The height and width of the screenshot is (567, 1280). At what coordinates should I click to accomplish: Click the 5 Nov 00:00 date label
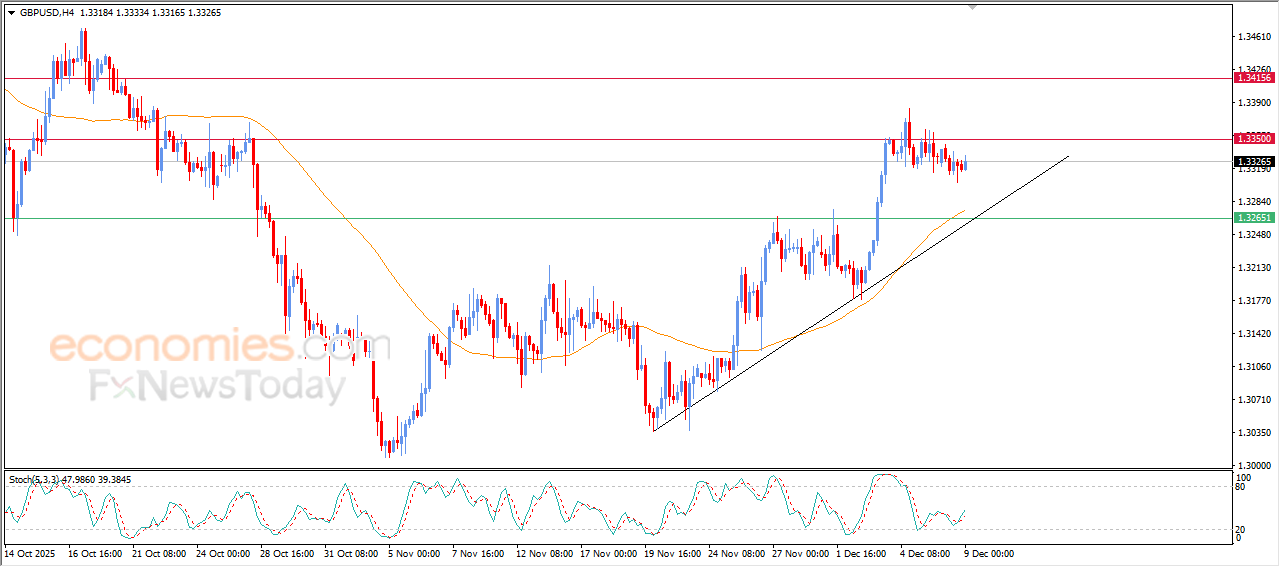tap(413, 552)
